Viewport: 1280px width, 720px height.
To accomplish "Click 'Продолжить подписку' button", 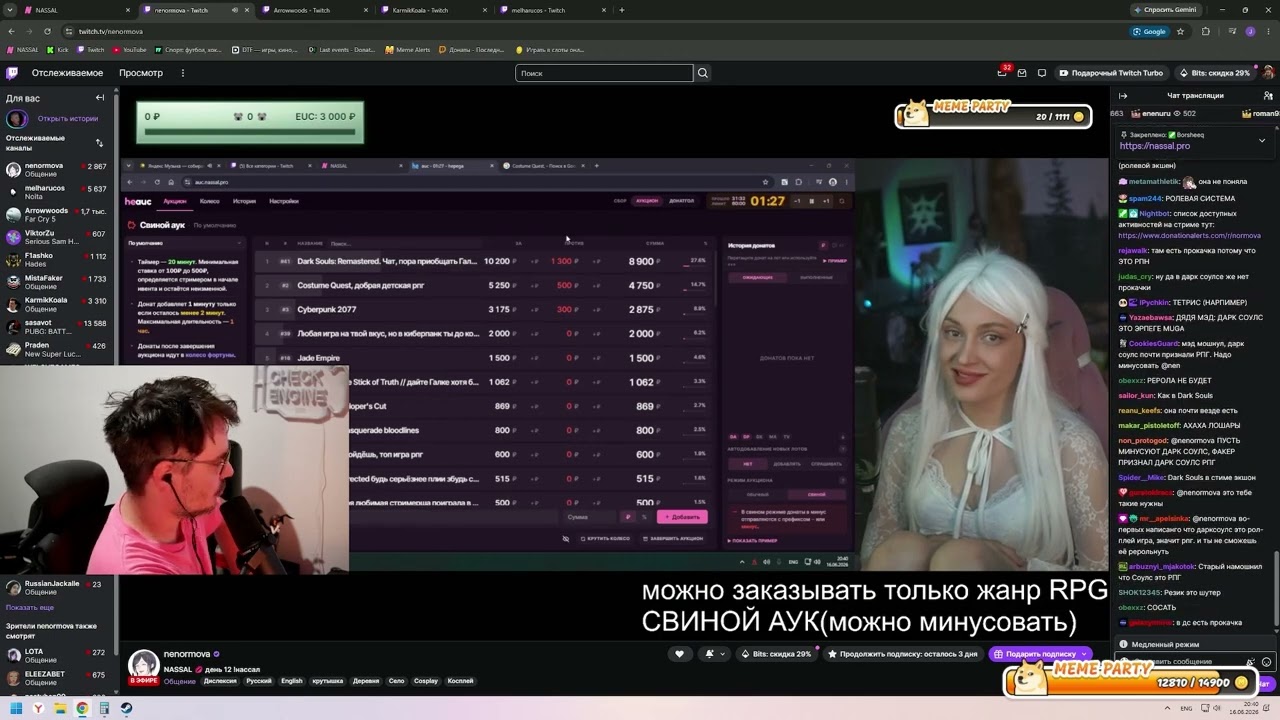I will pyautogui.click(x=903, y=654).
